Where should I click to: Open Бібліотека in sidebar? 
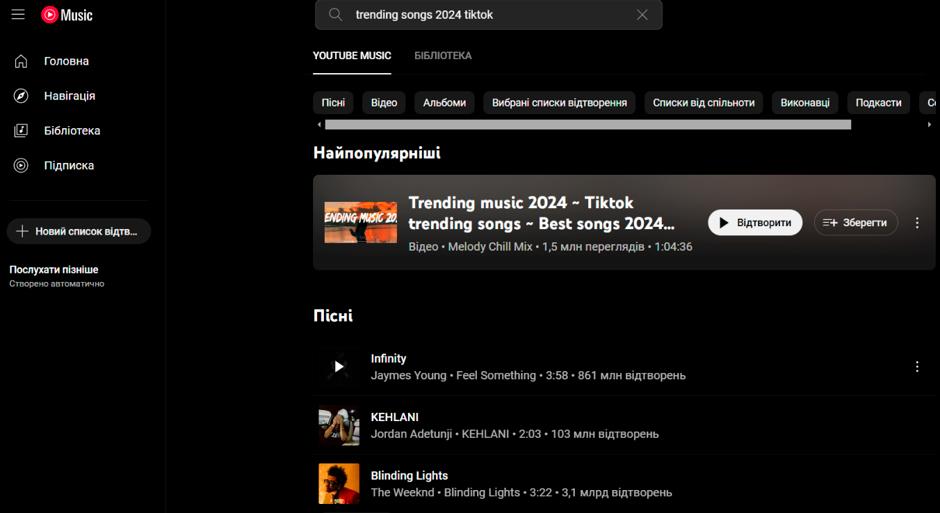(x=72, y=131)
